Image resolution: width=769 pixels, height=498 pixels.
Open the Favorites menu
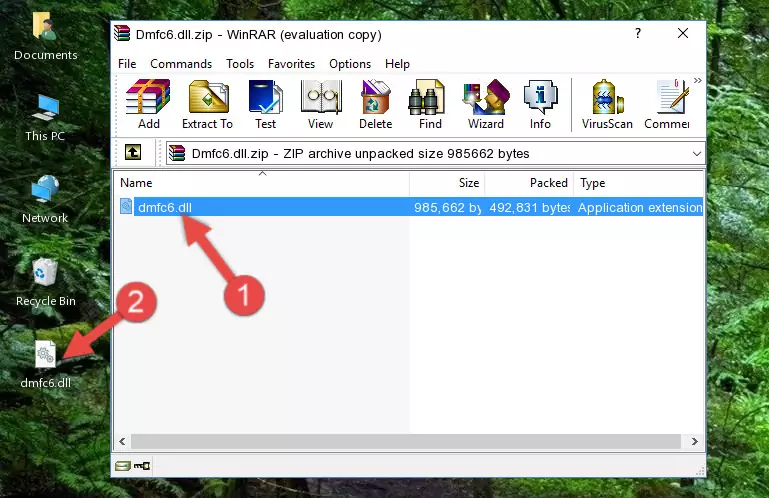291,64
